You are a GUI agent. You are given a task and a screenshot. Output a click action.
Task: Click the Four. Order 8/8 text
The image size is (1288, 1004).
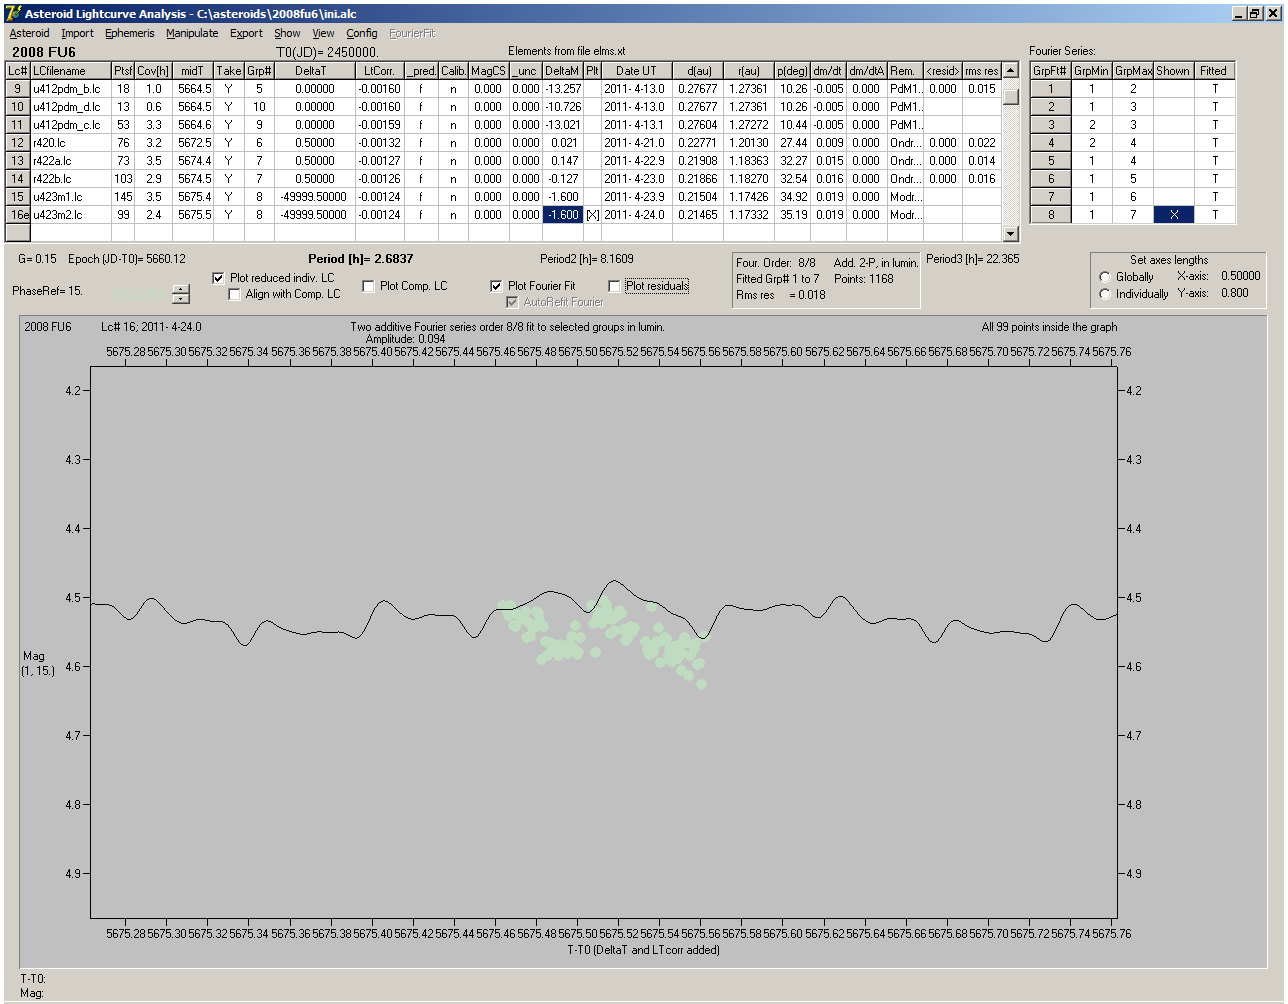pos(776,264)
